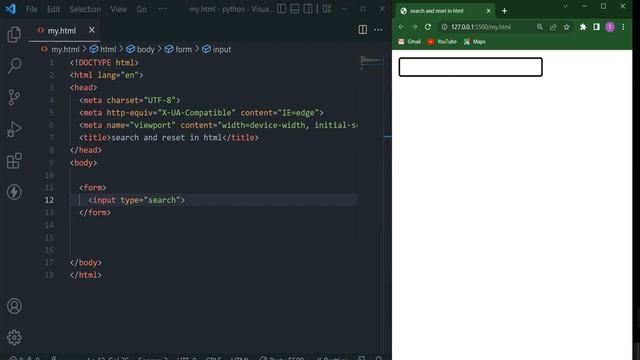The height and width of the screenshot is (360, 640).
Task: Open the Go menu
Action: (141, 9)
